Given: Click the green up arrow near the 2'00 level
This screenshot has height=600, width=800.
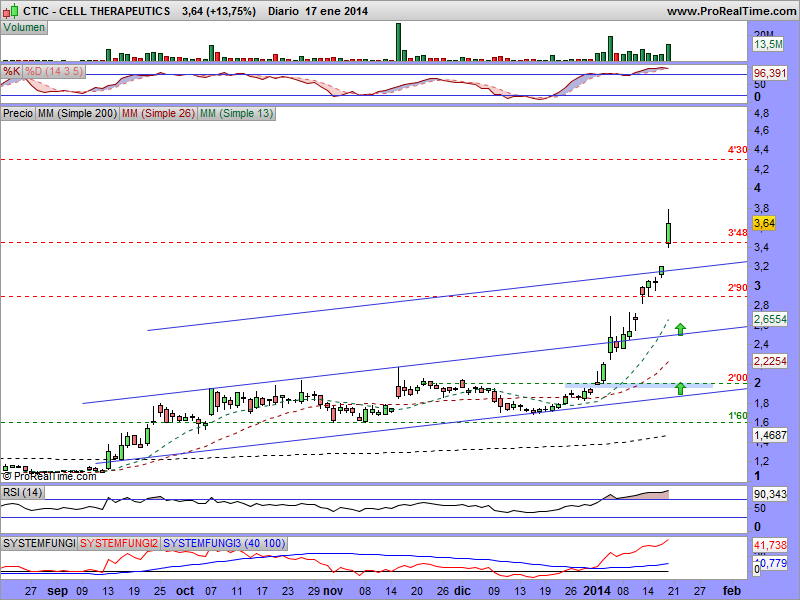Looking at the screenshot, I should [680, 388].
